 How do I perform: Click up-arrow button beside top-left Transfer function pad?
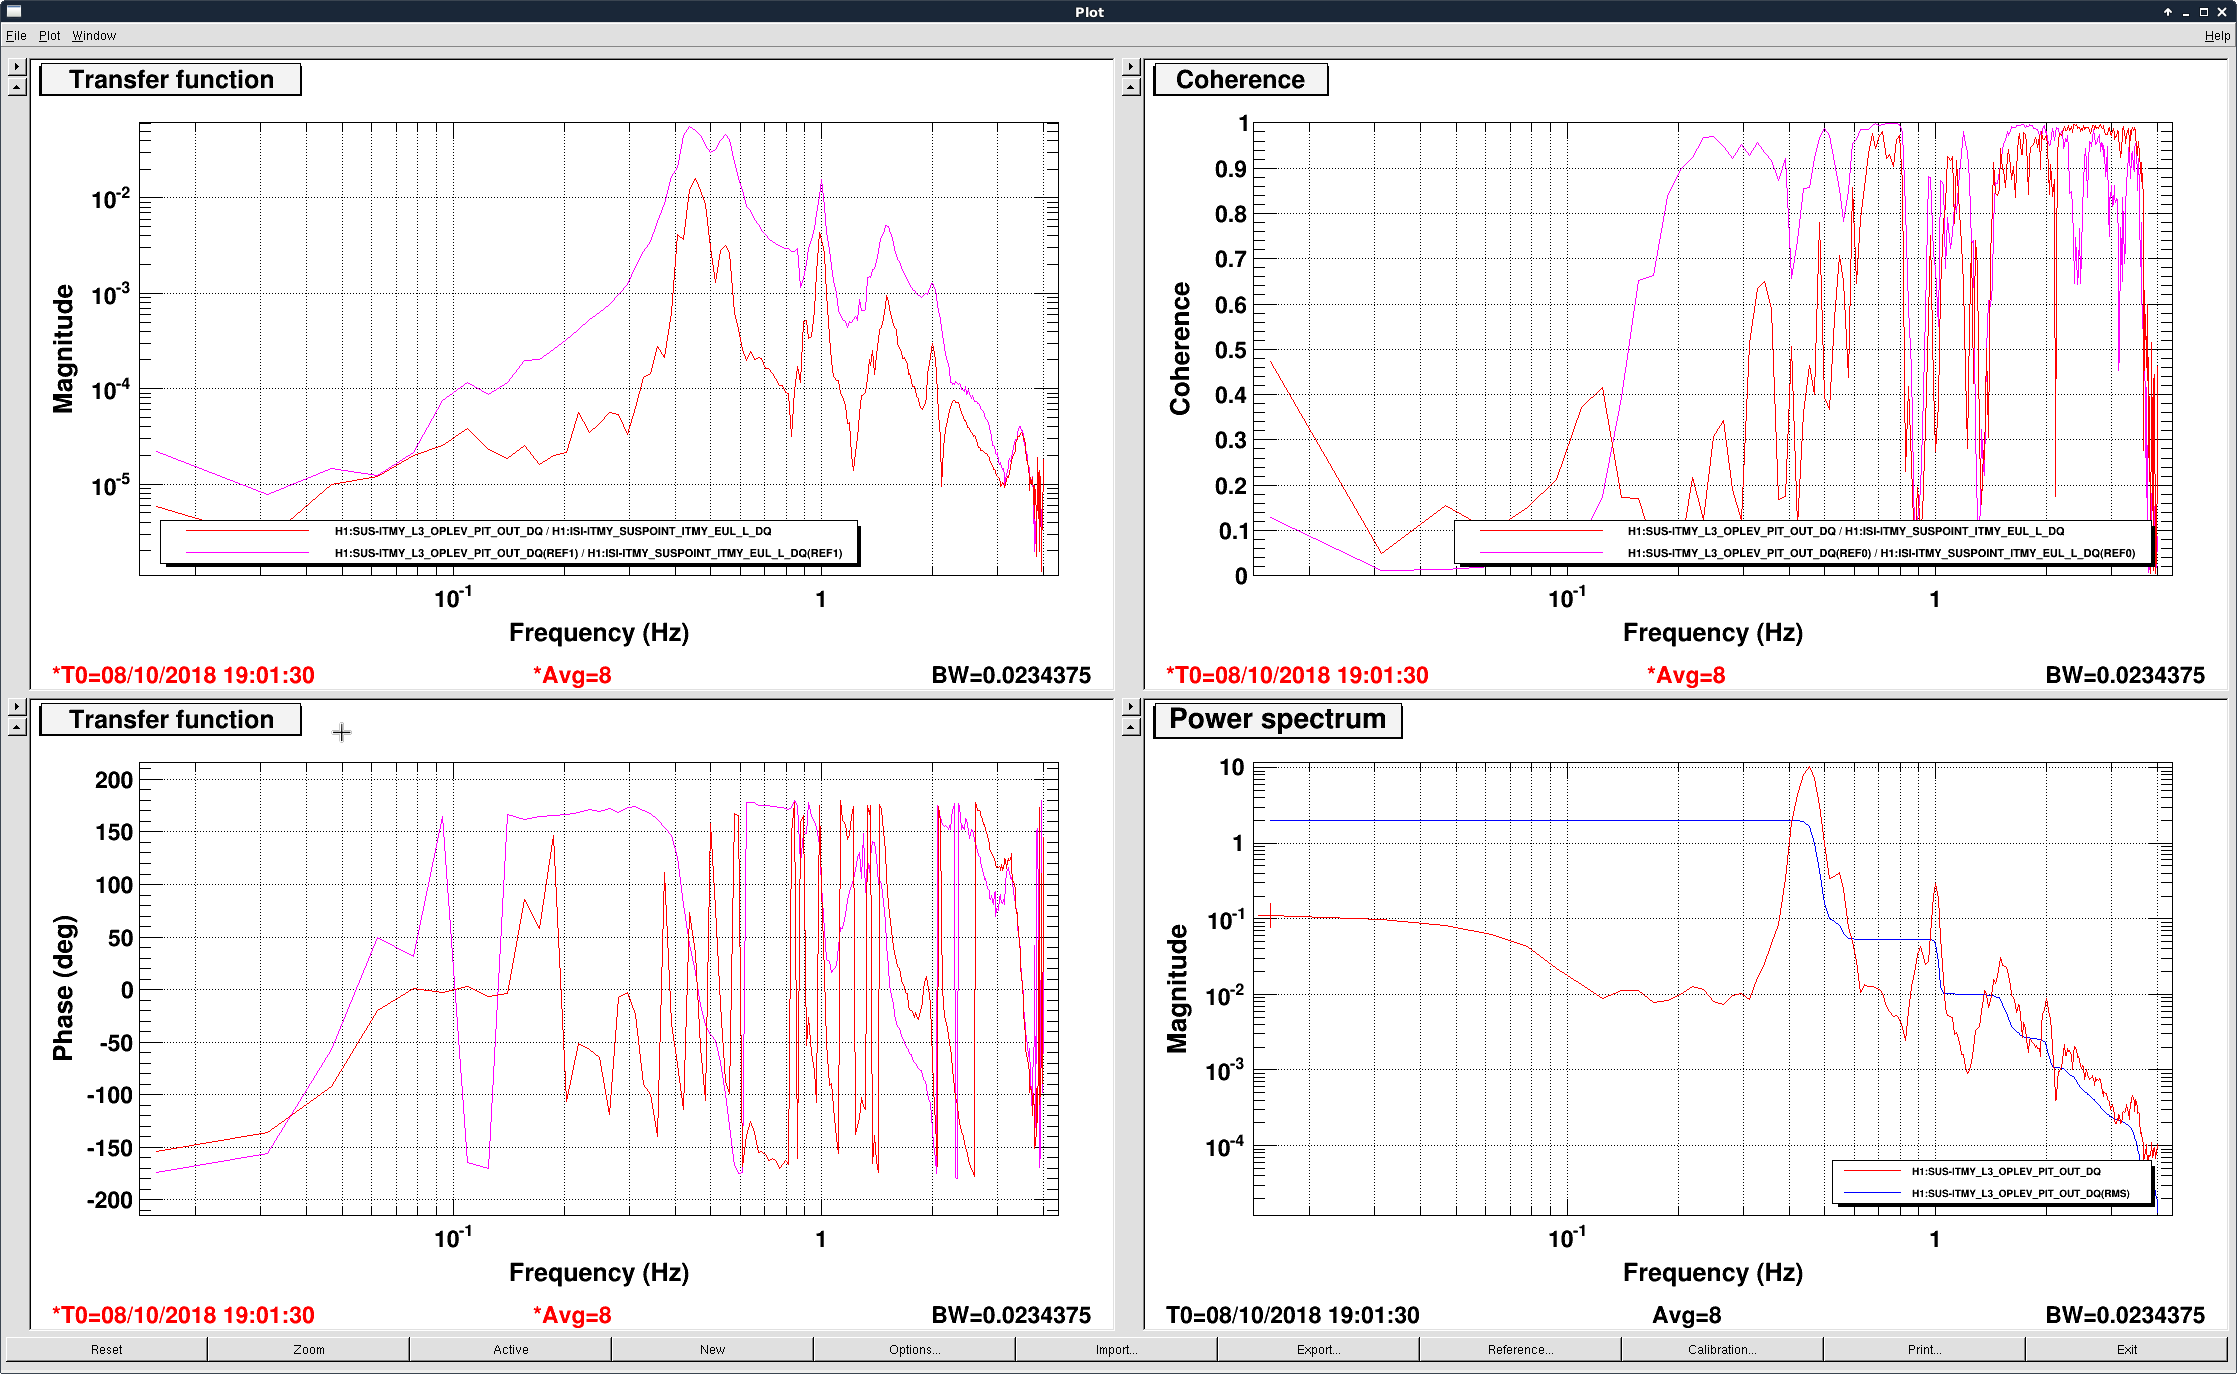pyautogui.click(x=16, y=87)
